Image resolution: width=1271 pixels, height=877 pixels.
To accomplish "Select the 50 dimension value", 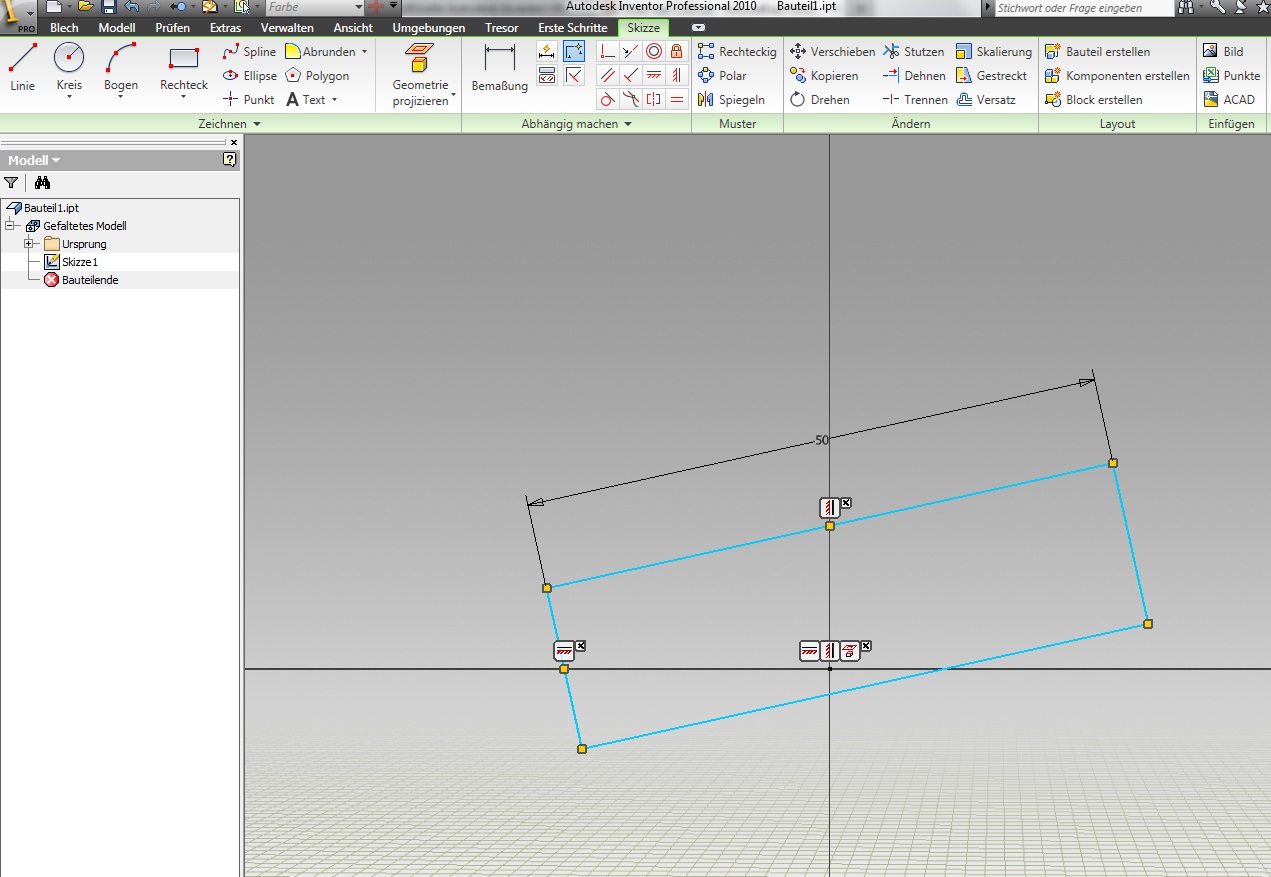I will (x=822, y=440).
